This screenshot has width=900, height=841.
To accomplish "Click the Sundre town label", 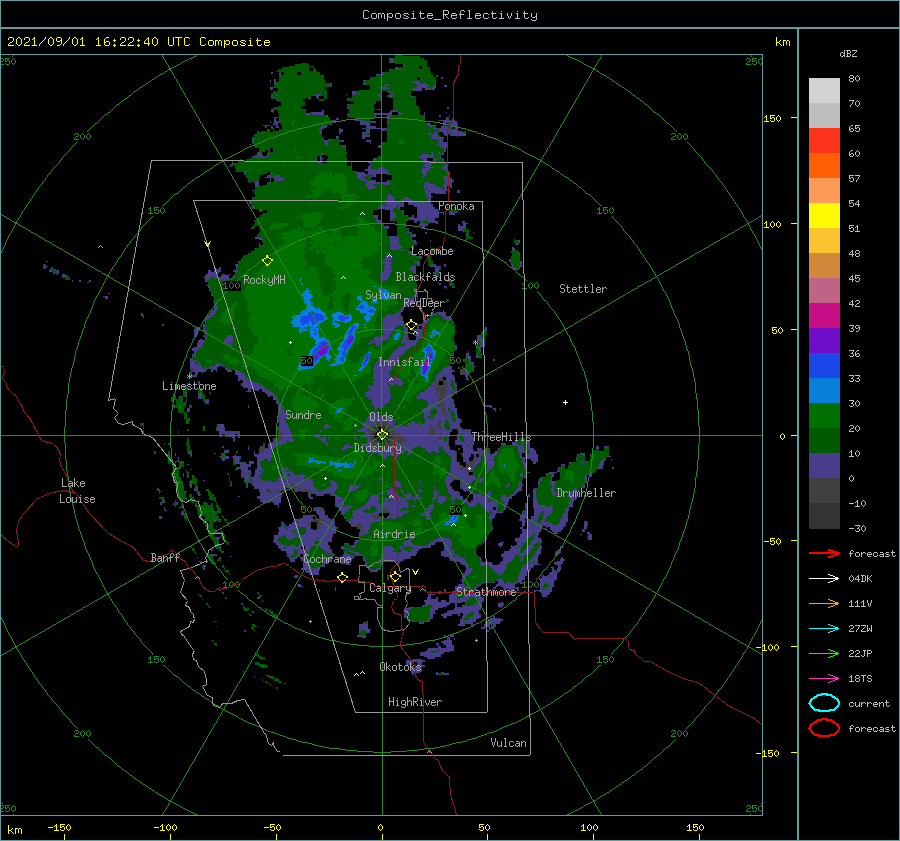I will pos(303,414).
